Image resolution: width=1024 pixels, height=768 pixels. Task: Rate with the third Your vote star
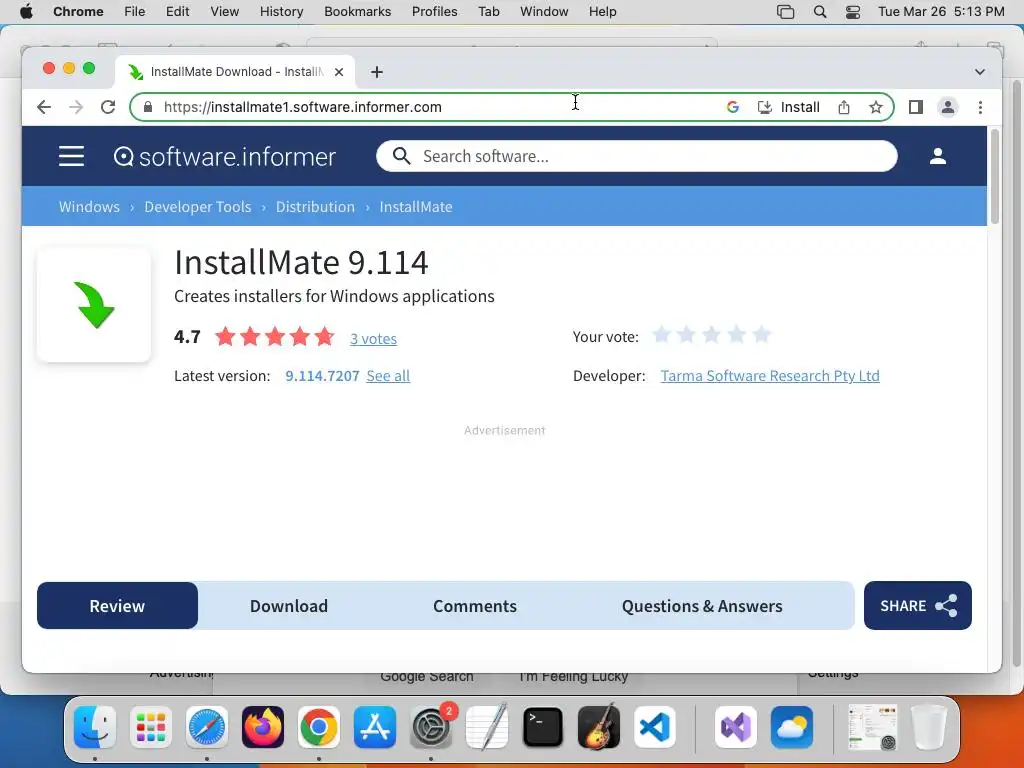[x=711, y=335]
